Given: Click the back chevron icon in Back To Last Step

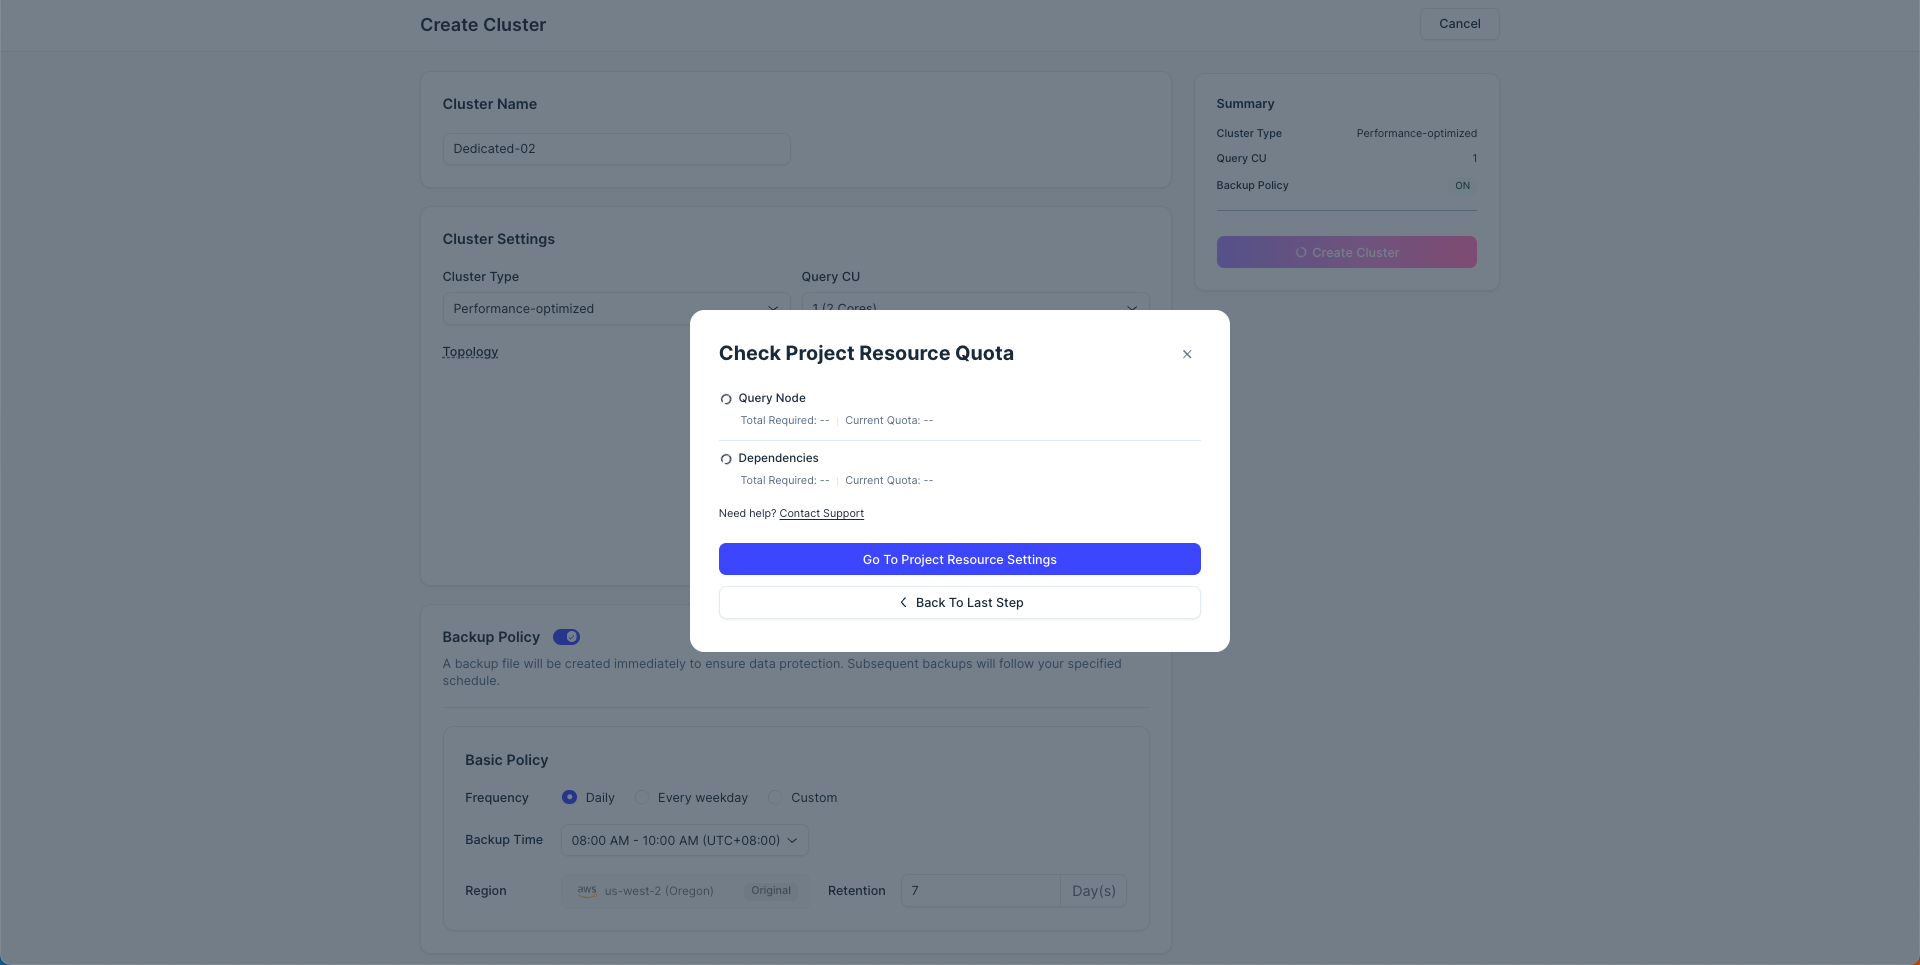Looking at the screenshot, I should (903, 602).
